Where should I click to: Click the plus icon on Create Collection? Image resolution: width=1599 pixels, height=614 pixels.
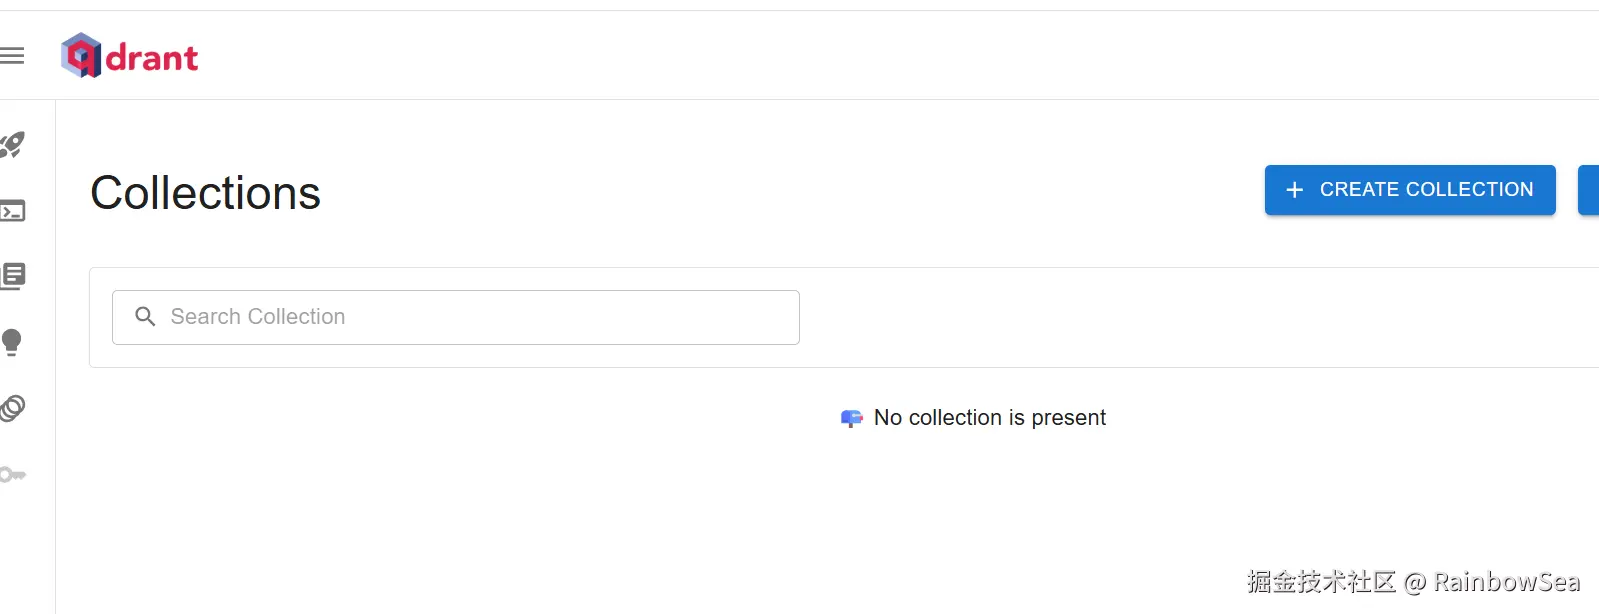pyautogui.click(x=1294, y=190)
